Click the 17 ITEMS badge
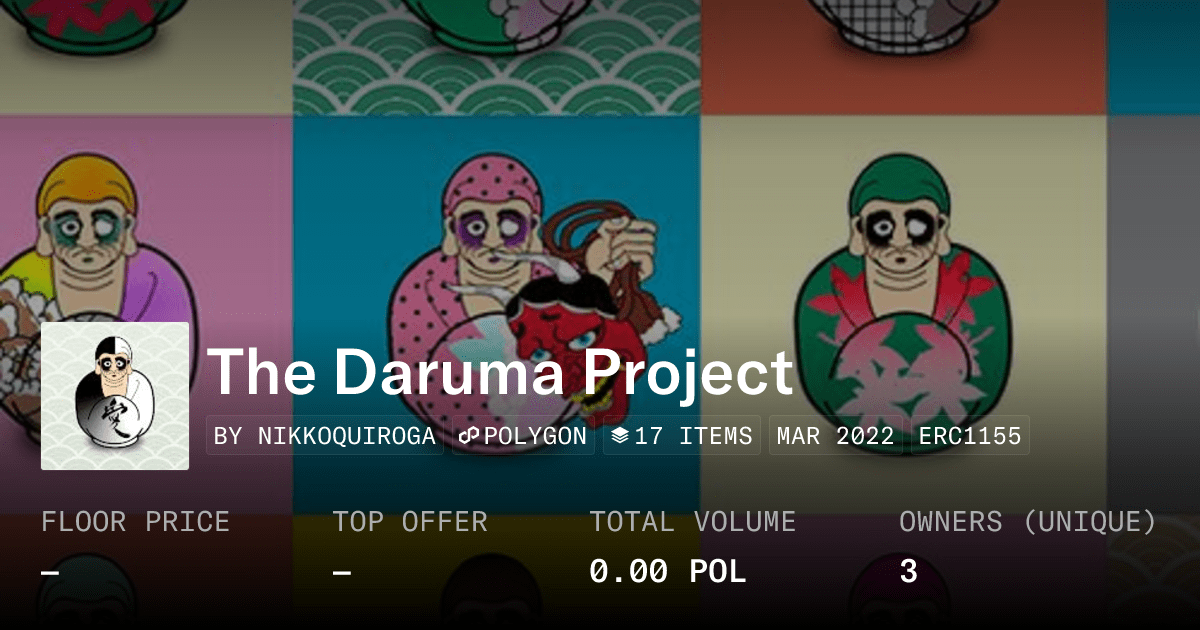This screenshot has height=630, width=1200. 681,436
